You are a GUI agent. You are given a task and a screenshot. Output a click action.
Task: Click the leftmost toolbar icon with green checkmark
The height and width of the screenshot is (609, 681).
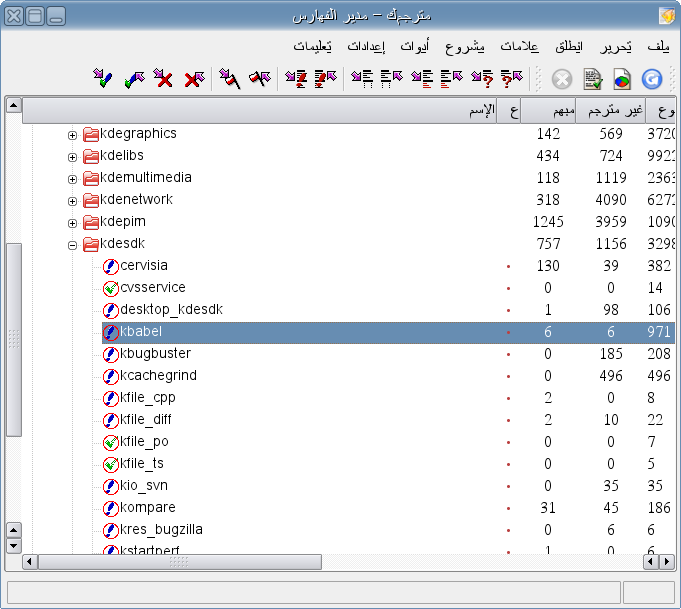point(102,78)
